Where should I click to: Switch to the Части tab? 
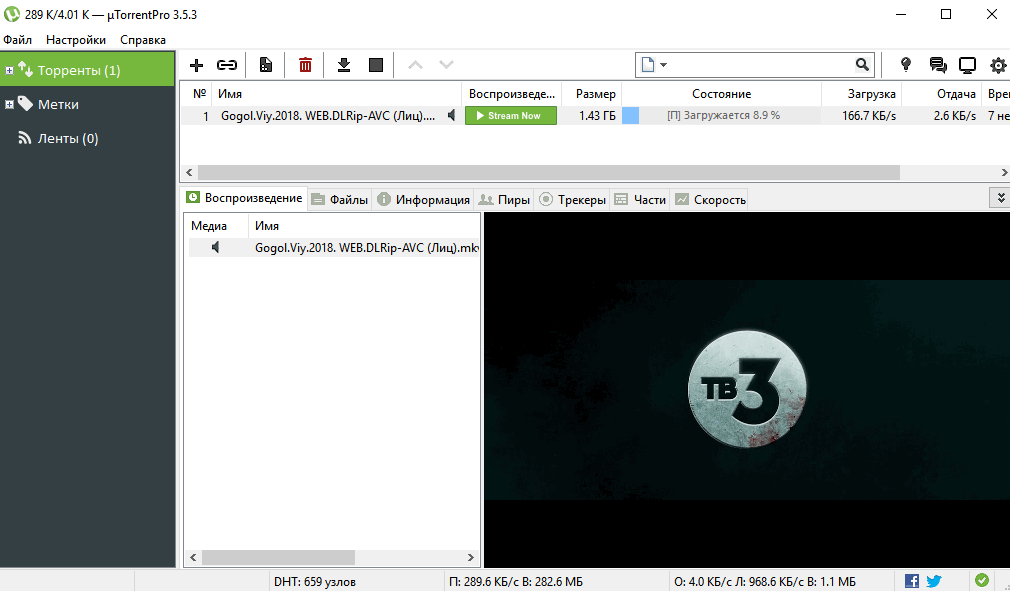(640, 200)
